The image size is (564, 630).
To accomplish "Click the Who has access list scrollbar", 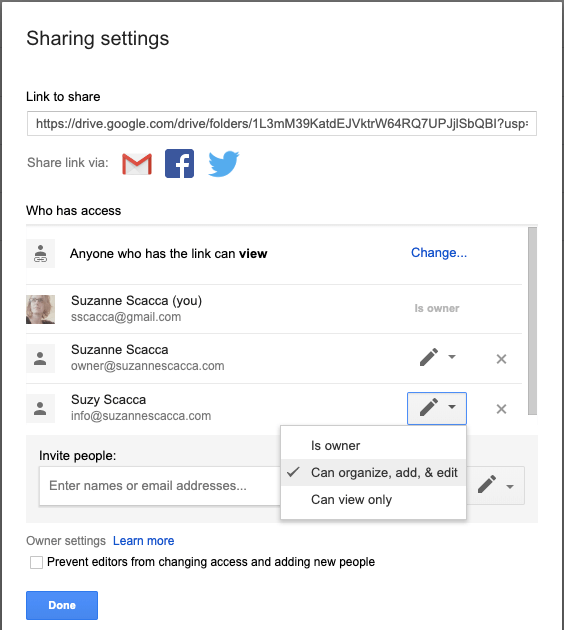I will (x=532, y=321).
